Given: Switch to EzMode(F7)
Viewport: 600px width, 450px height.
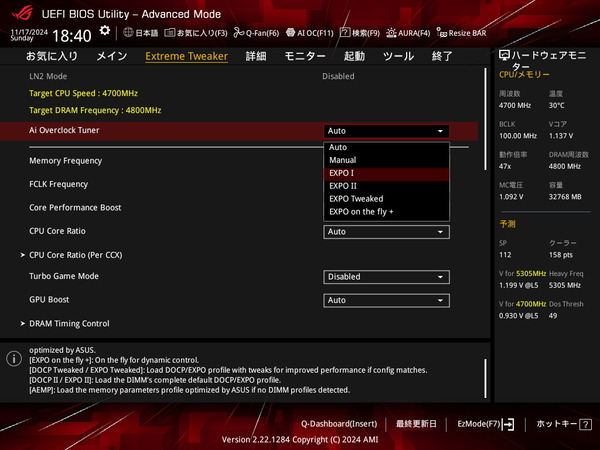Looking at the screenshot, I should 485,424.
